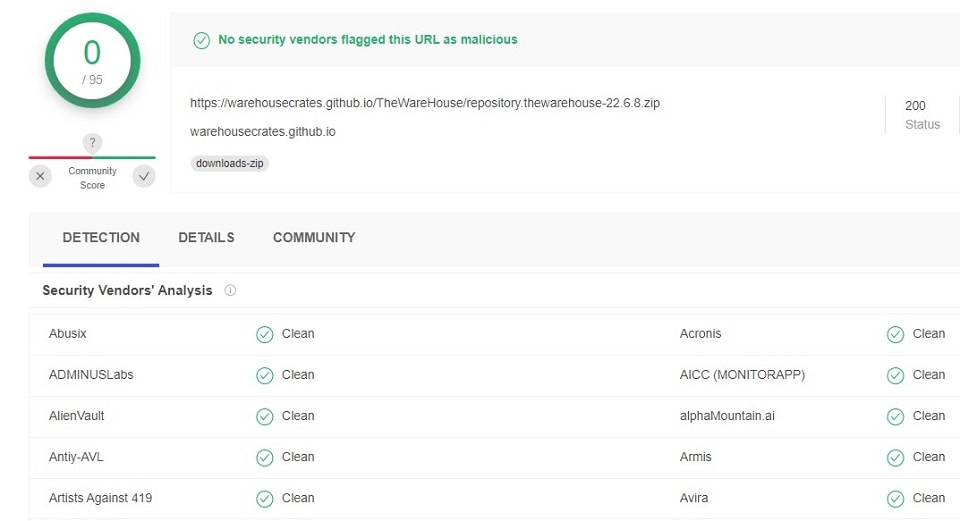Click the community score red-green bar
The image size is (960, 521).
coord(92,157)
